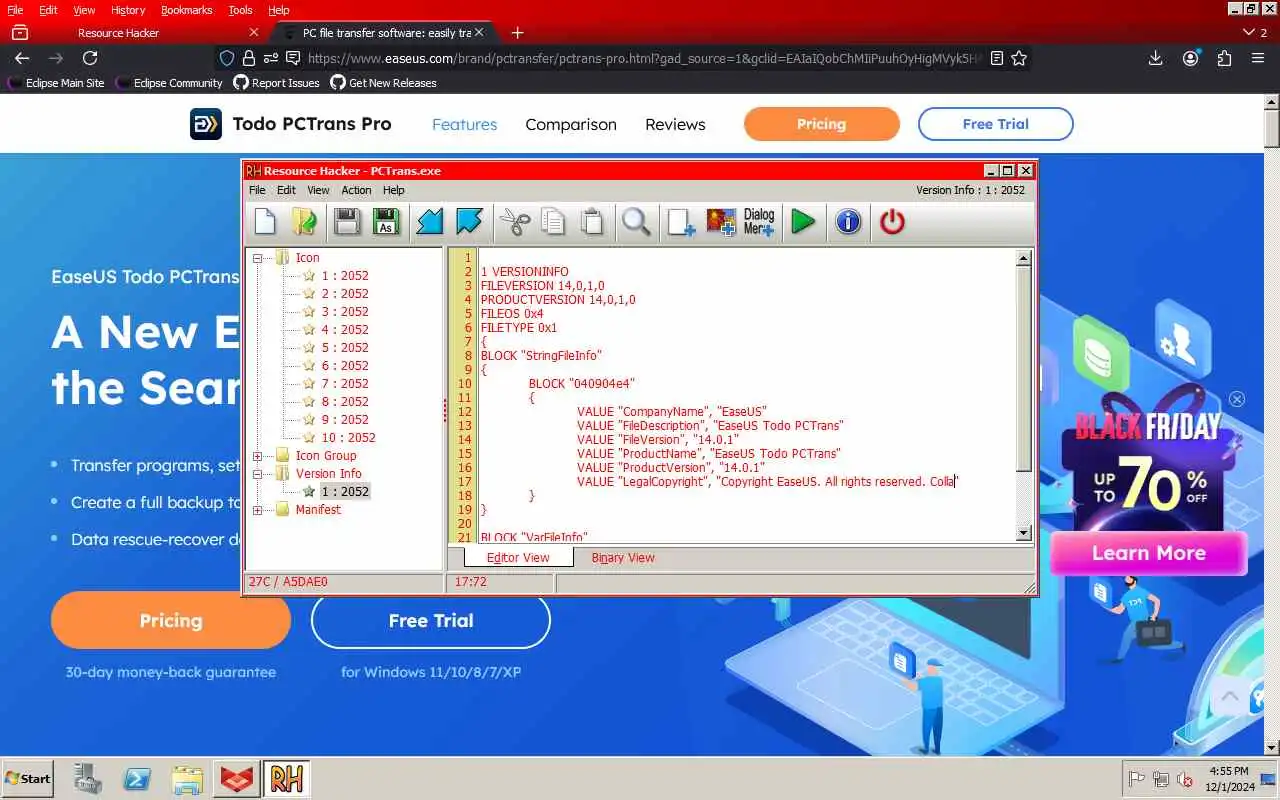The width and height of the screenshot is (1280, 800).
Task: Click the large Free Trial button in the page hero
Action: (431, 620)
